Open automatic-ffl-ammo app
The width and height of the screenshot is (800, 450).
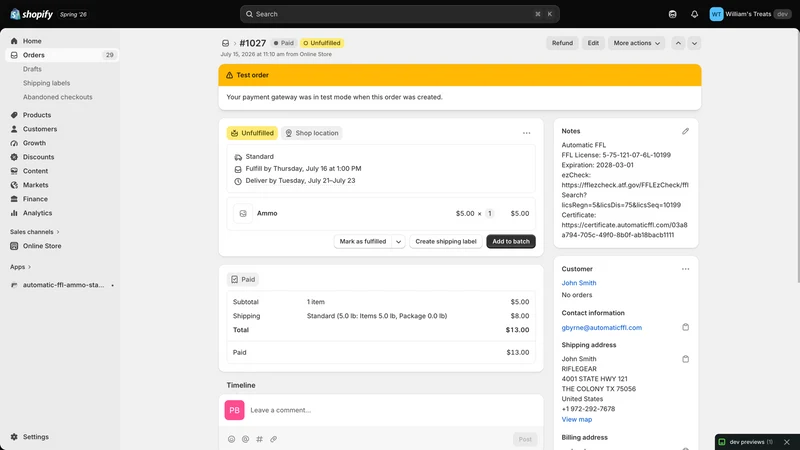(x=63, y=285)
